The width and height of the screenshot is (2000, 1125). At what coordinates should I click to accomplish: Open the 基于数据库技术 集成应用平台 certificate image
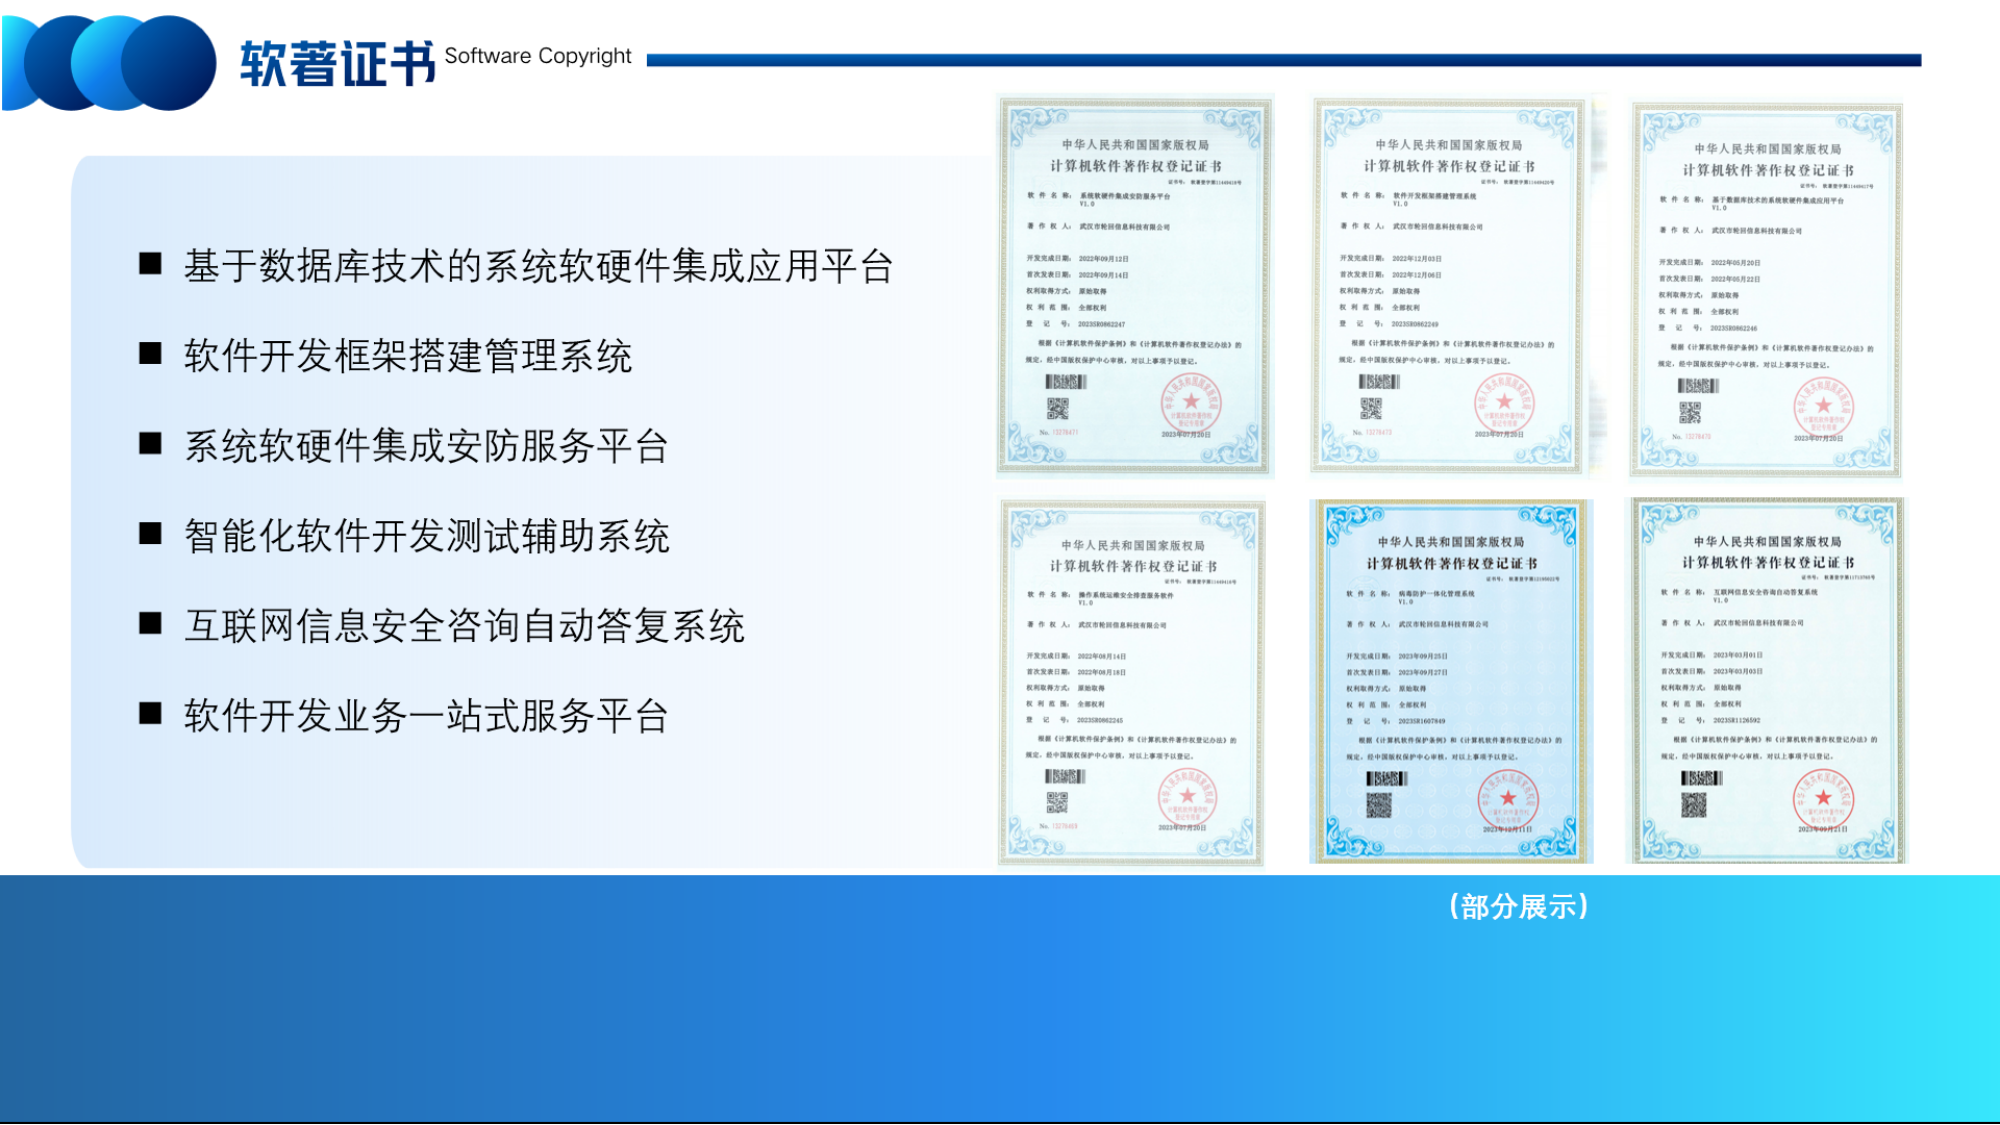click(1766, 288)
